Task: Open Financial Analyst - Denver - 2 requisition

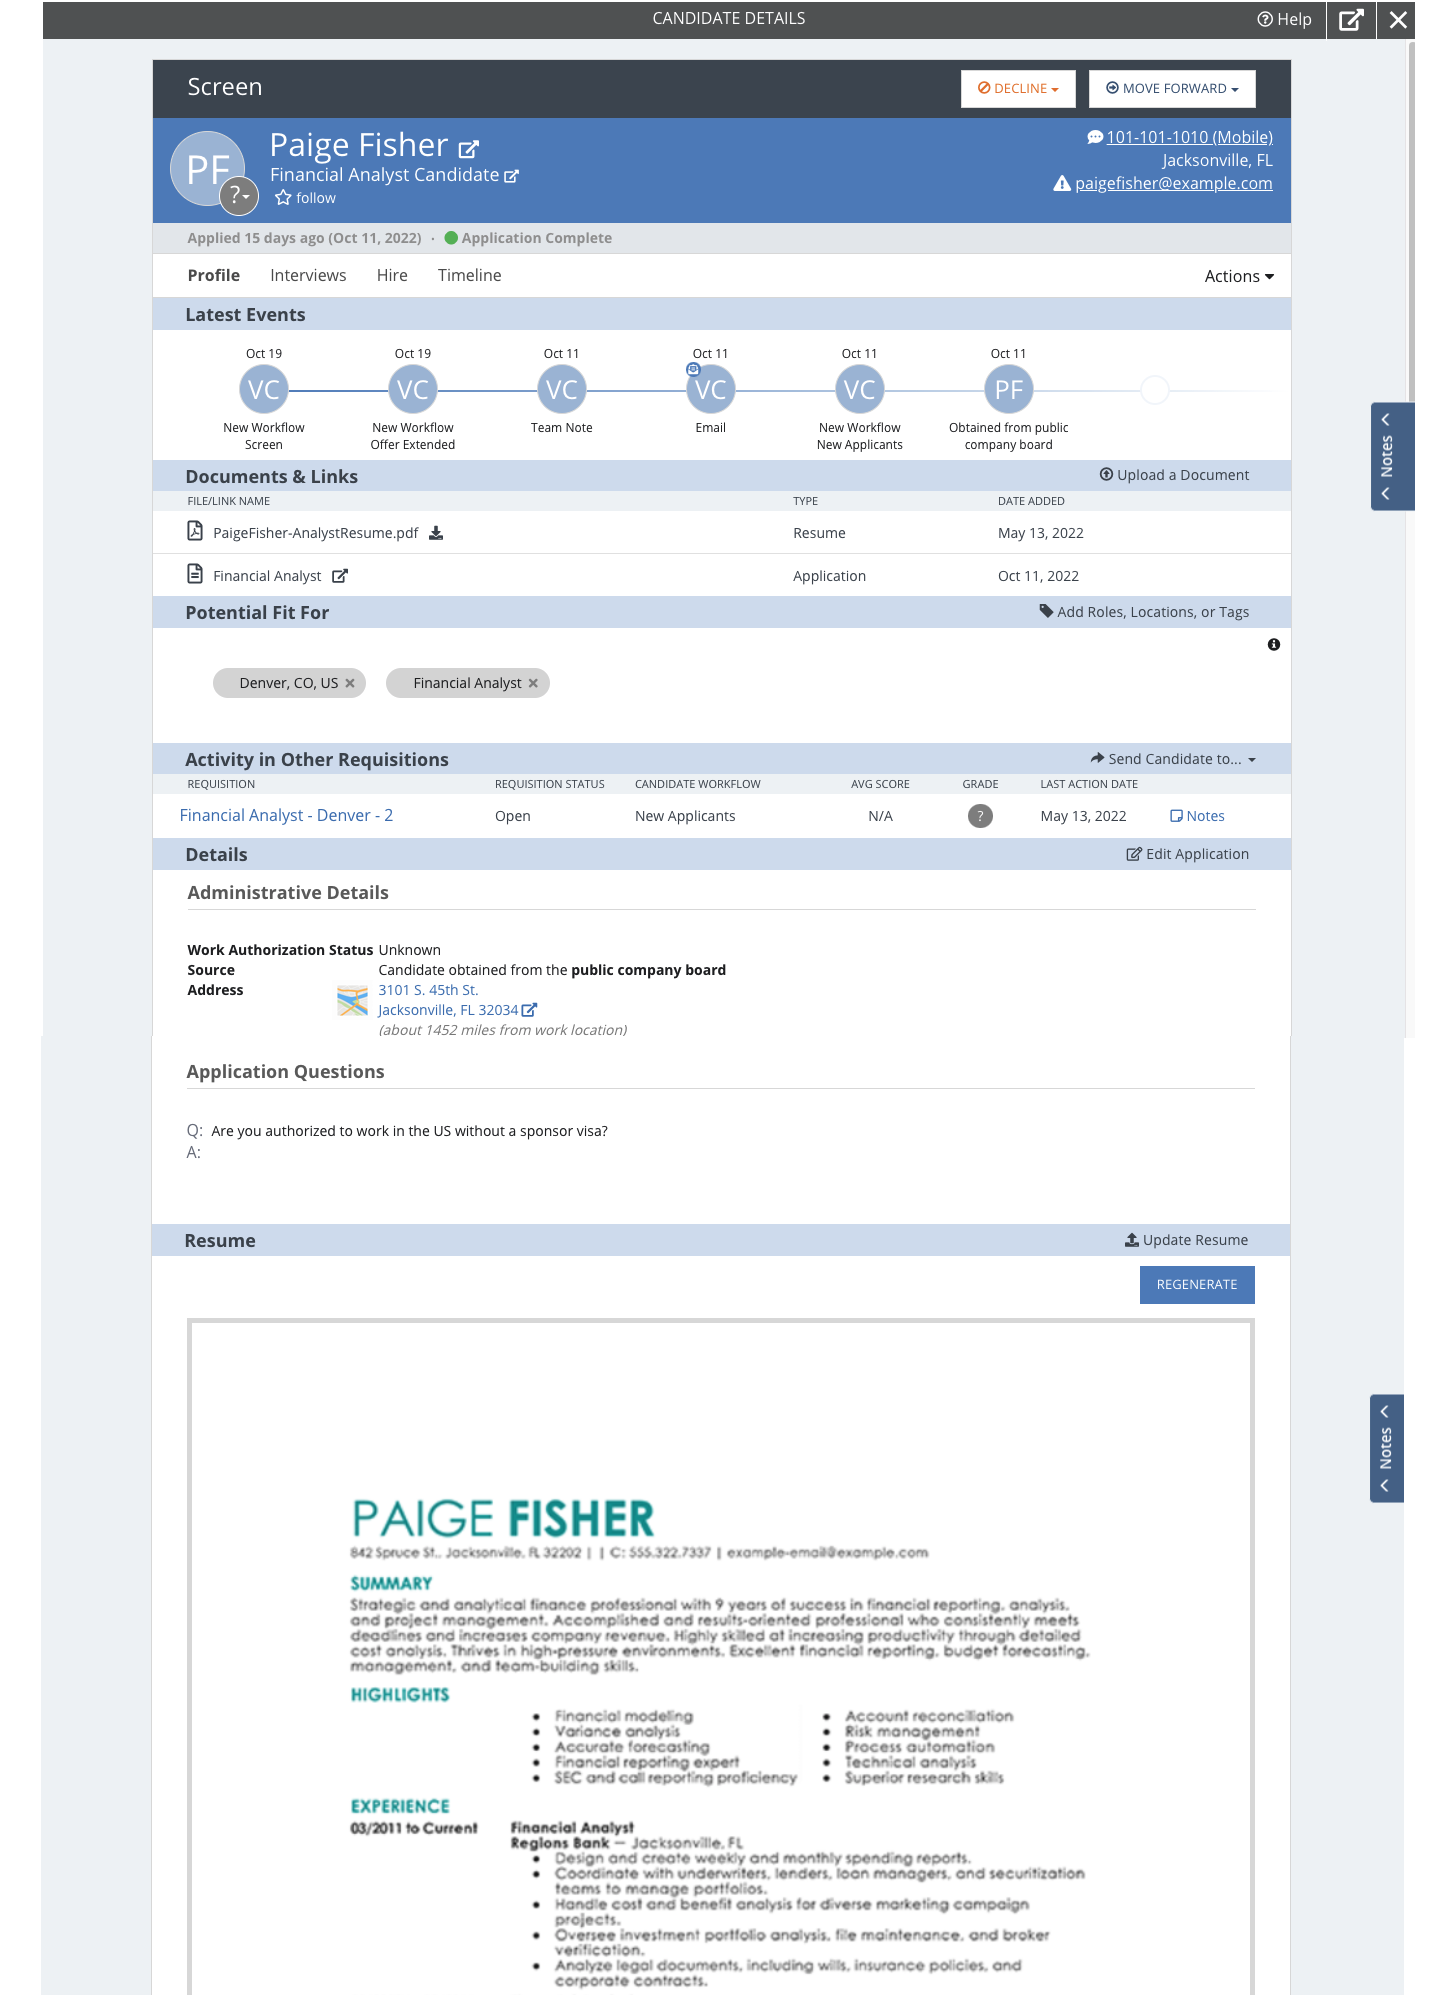Action: tap(286, 815)
